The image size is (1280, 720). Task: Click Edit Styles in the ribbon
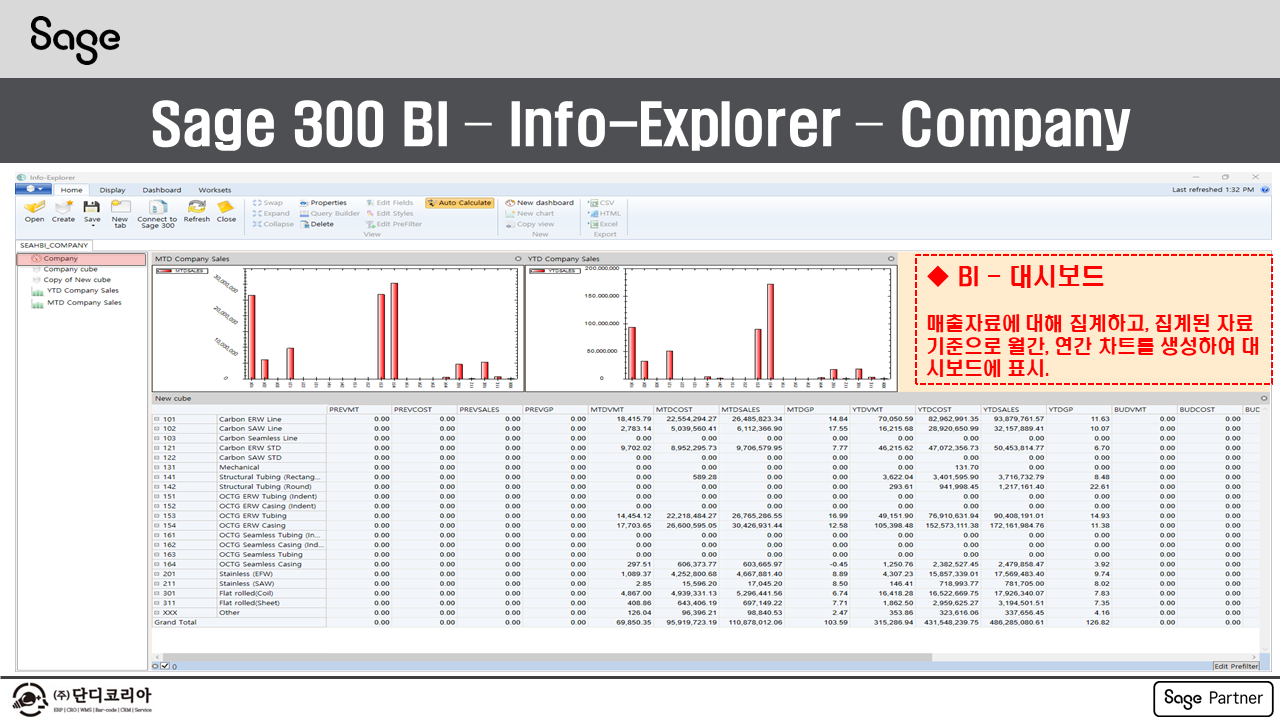(390, 213)
